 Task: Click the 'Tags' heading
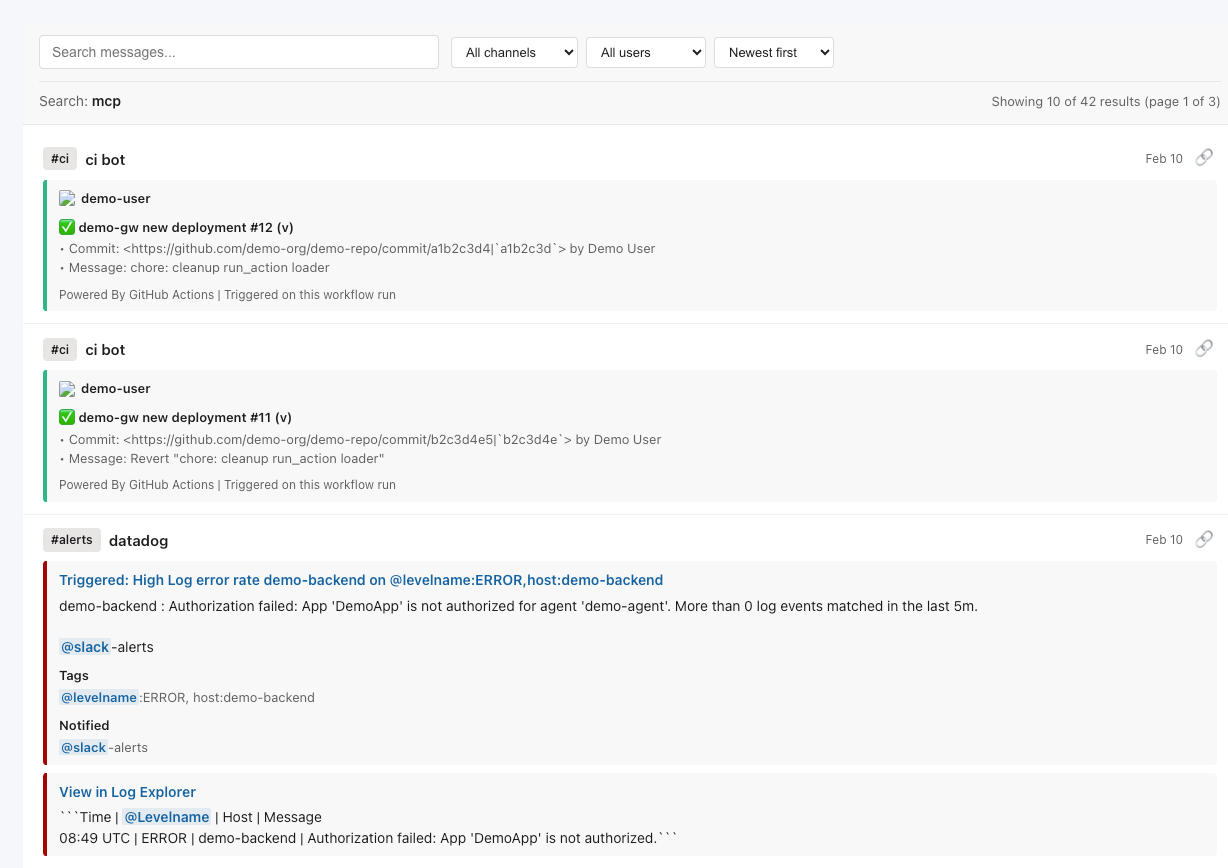(x=74, y=675)
